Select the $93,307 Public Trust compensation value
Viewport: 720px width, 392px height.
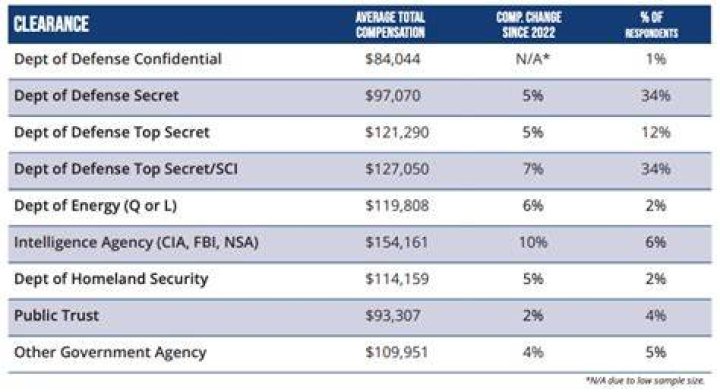[393, 316]
